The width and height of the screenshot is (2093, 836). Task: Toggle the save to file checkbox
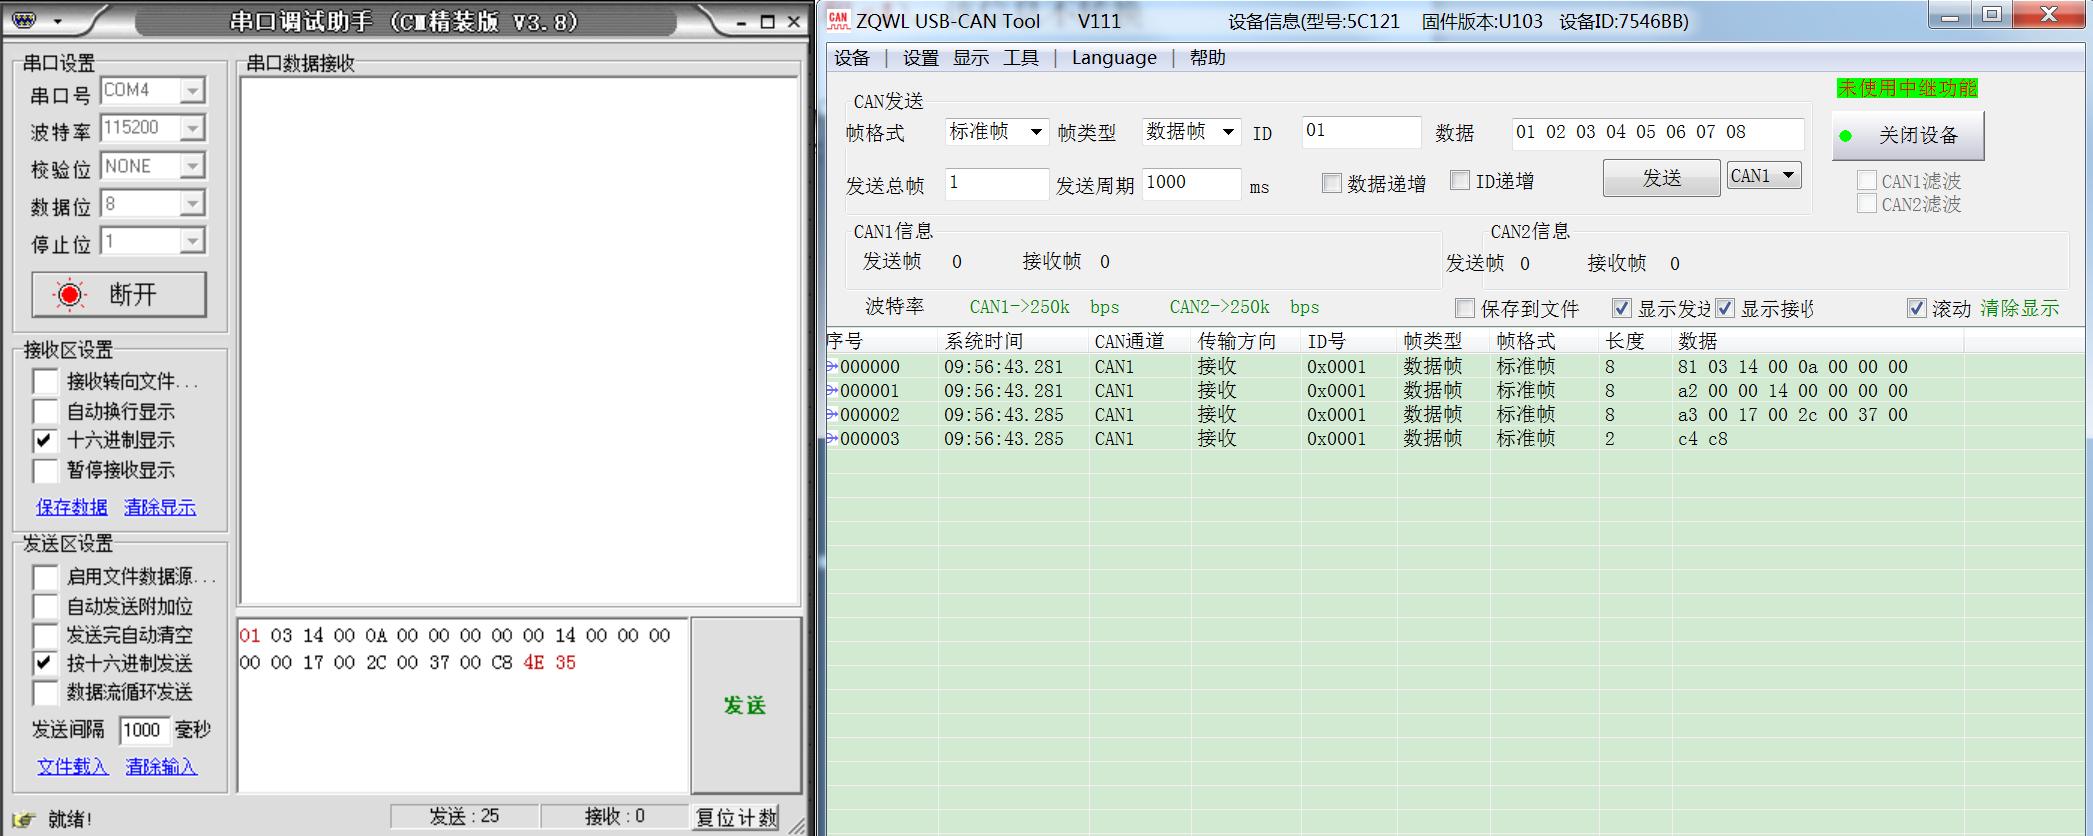point(1465,308)
